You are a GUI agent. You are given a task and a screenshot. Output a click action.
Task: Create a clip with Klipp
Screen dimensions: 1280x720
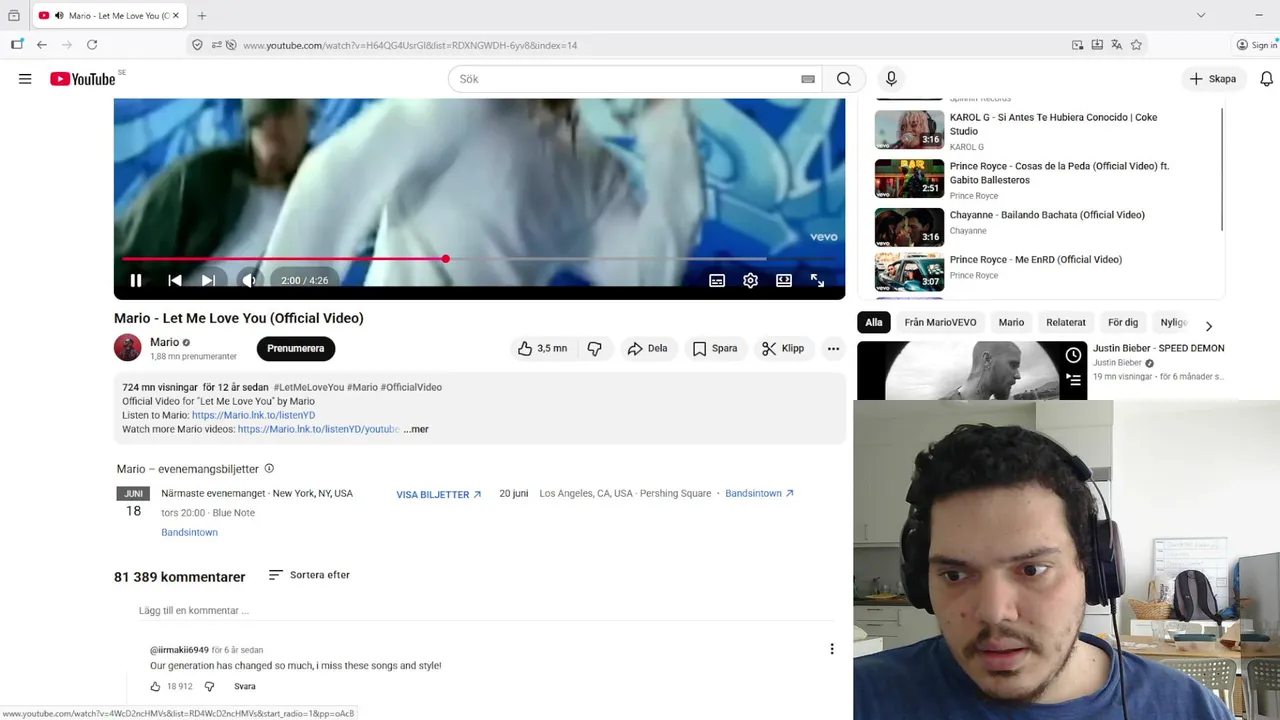pyautogui.click(x=783, y=348)
